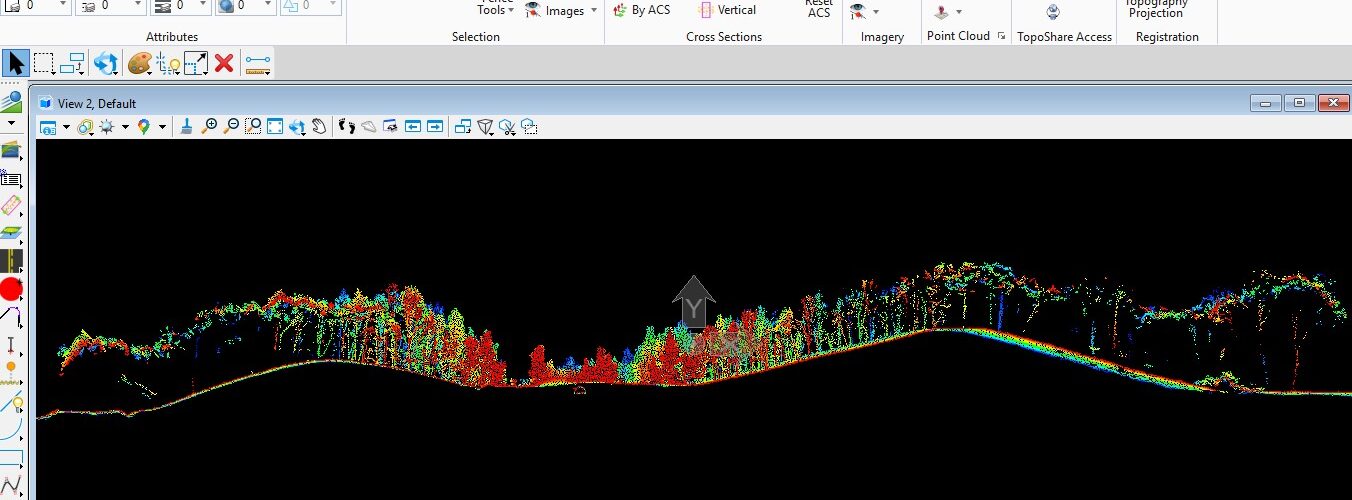Expand the Images dropdown in Selection
The height and width of the screenshot is (500, 1352).
(x=594, y=11)
